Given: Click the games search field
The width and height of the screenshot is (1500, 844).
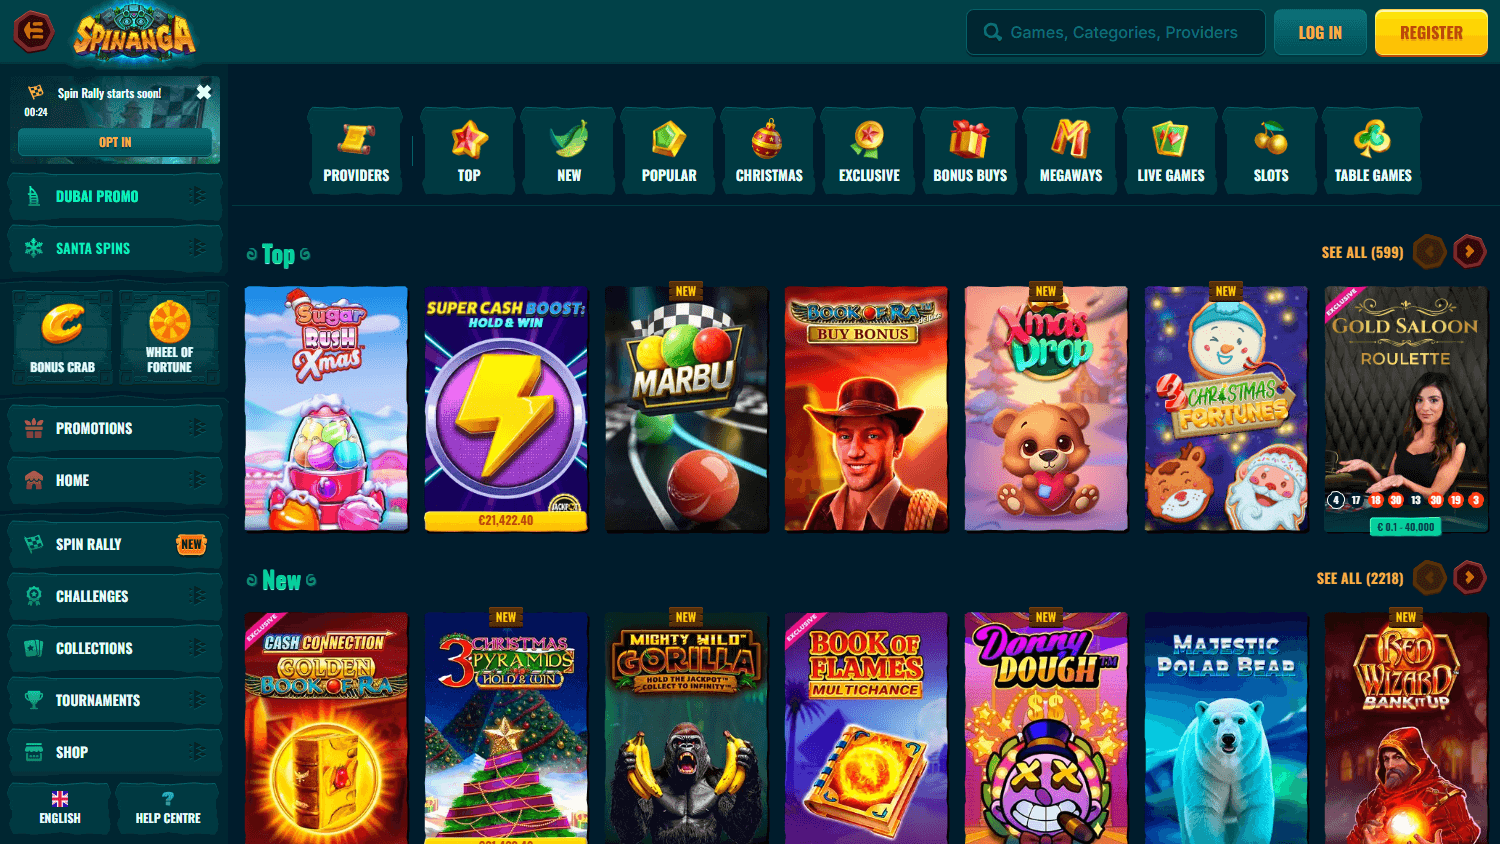Looking at the screenshot, I should click(x=1115, y=31).
